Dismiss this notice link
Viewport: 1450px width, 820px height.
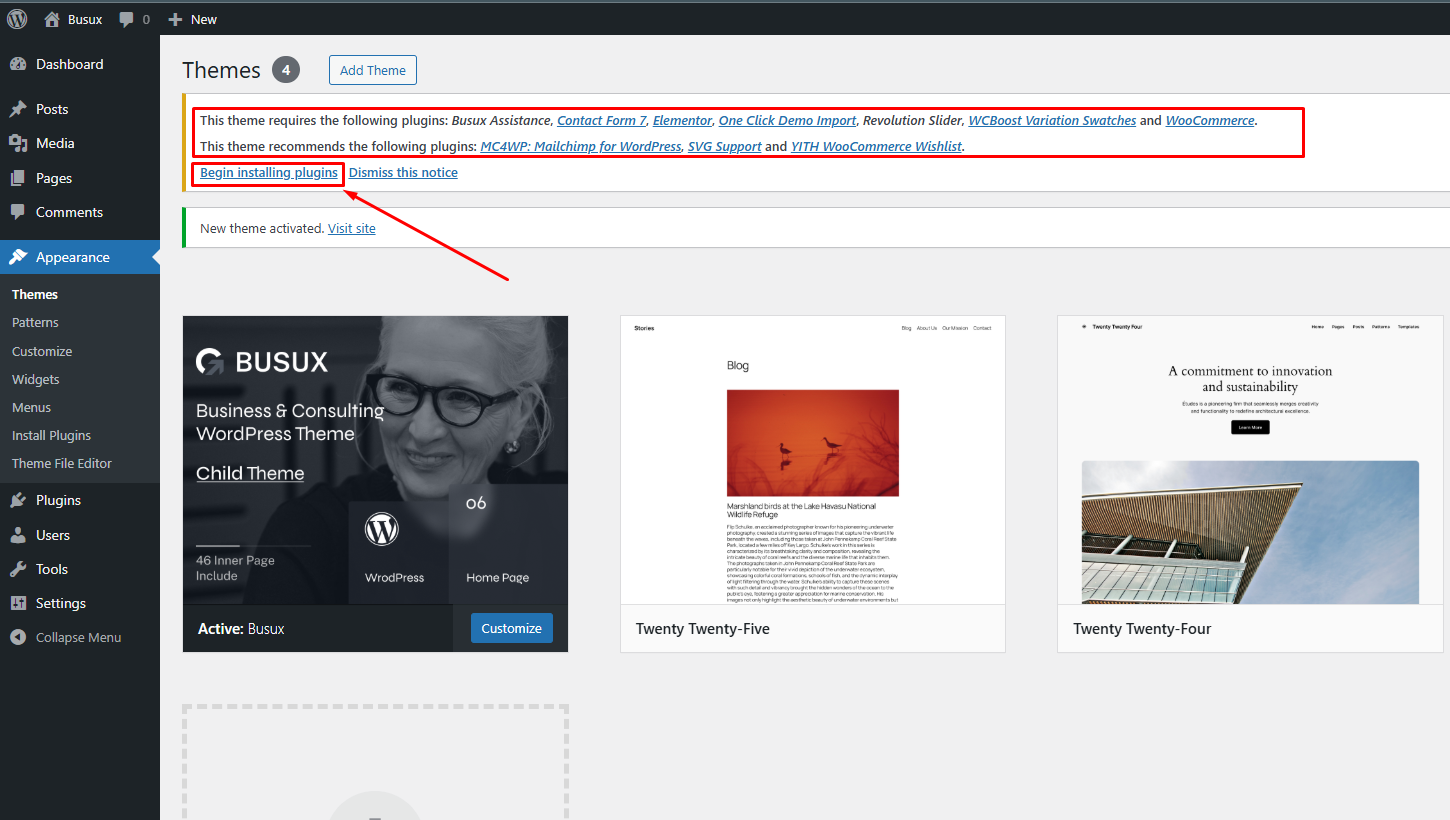(x=403, y=172)
